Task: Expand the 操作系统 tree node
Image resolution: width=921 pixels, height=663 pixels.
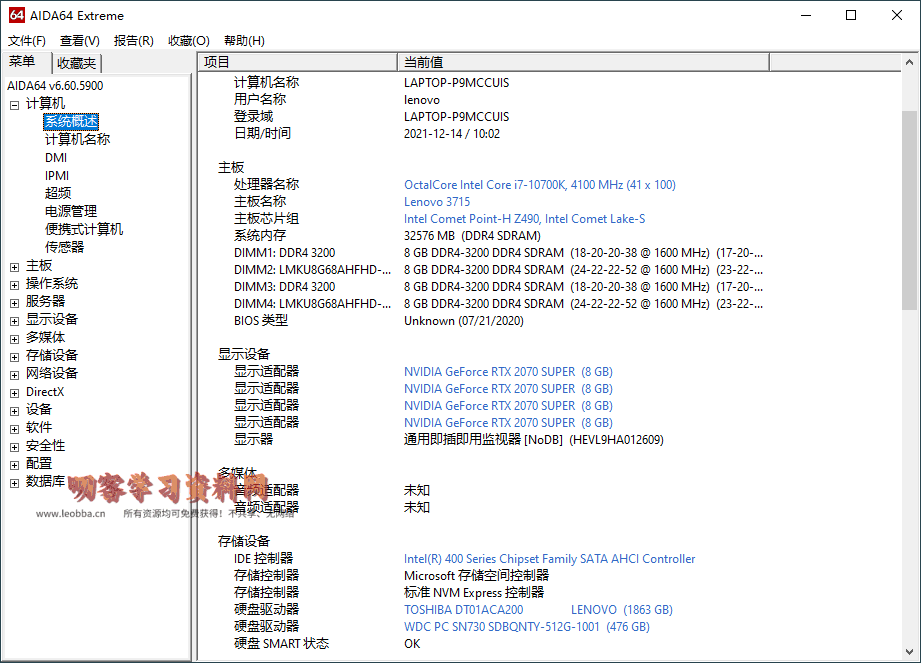Action: click(x=15, y=284)
